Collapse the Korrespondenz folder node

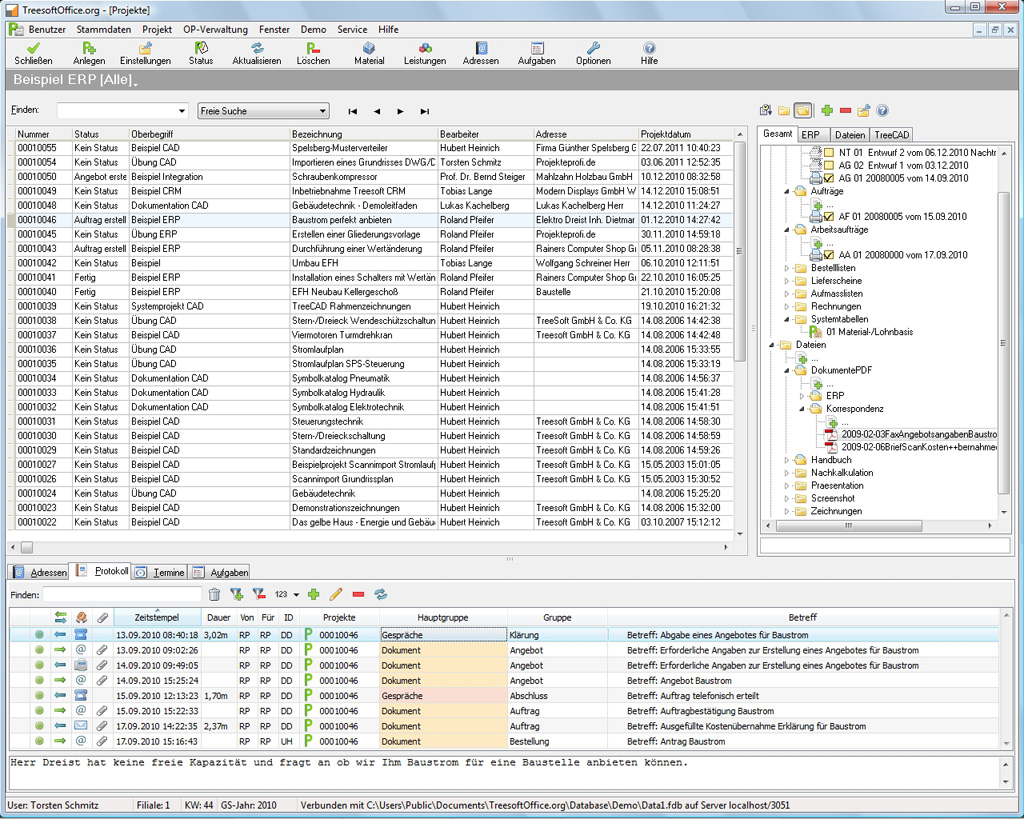coord(802,409)
